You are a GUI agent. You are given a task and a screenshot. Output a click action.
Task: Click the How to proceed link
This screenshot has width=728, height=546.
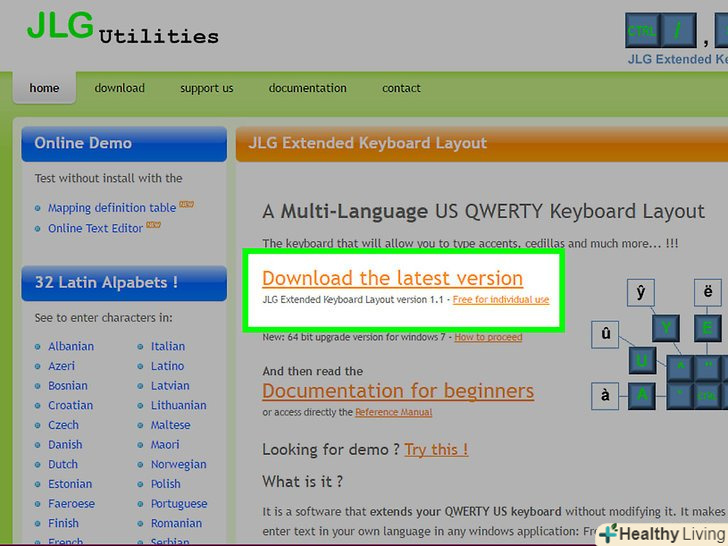488,337
